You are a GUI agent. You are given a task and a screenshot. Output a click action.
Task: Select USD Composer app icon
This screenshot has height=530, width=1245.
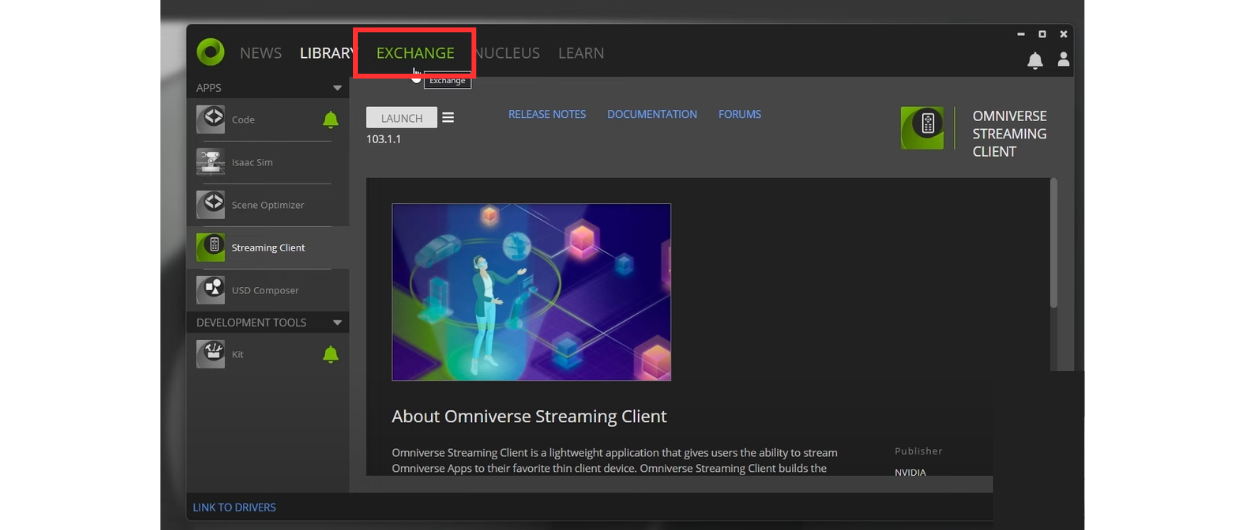[210, 290]
